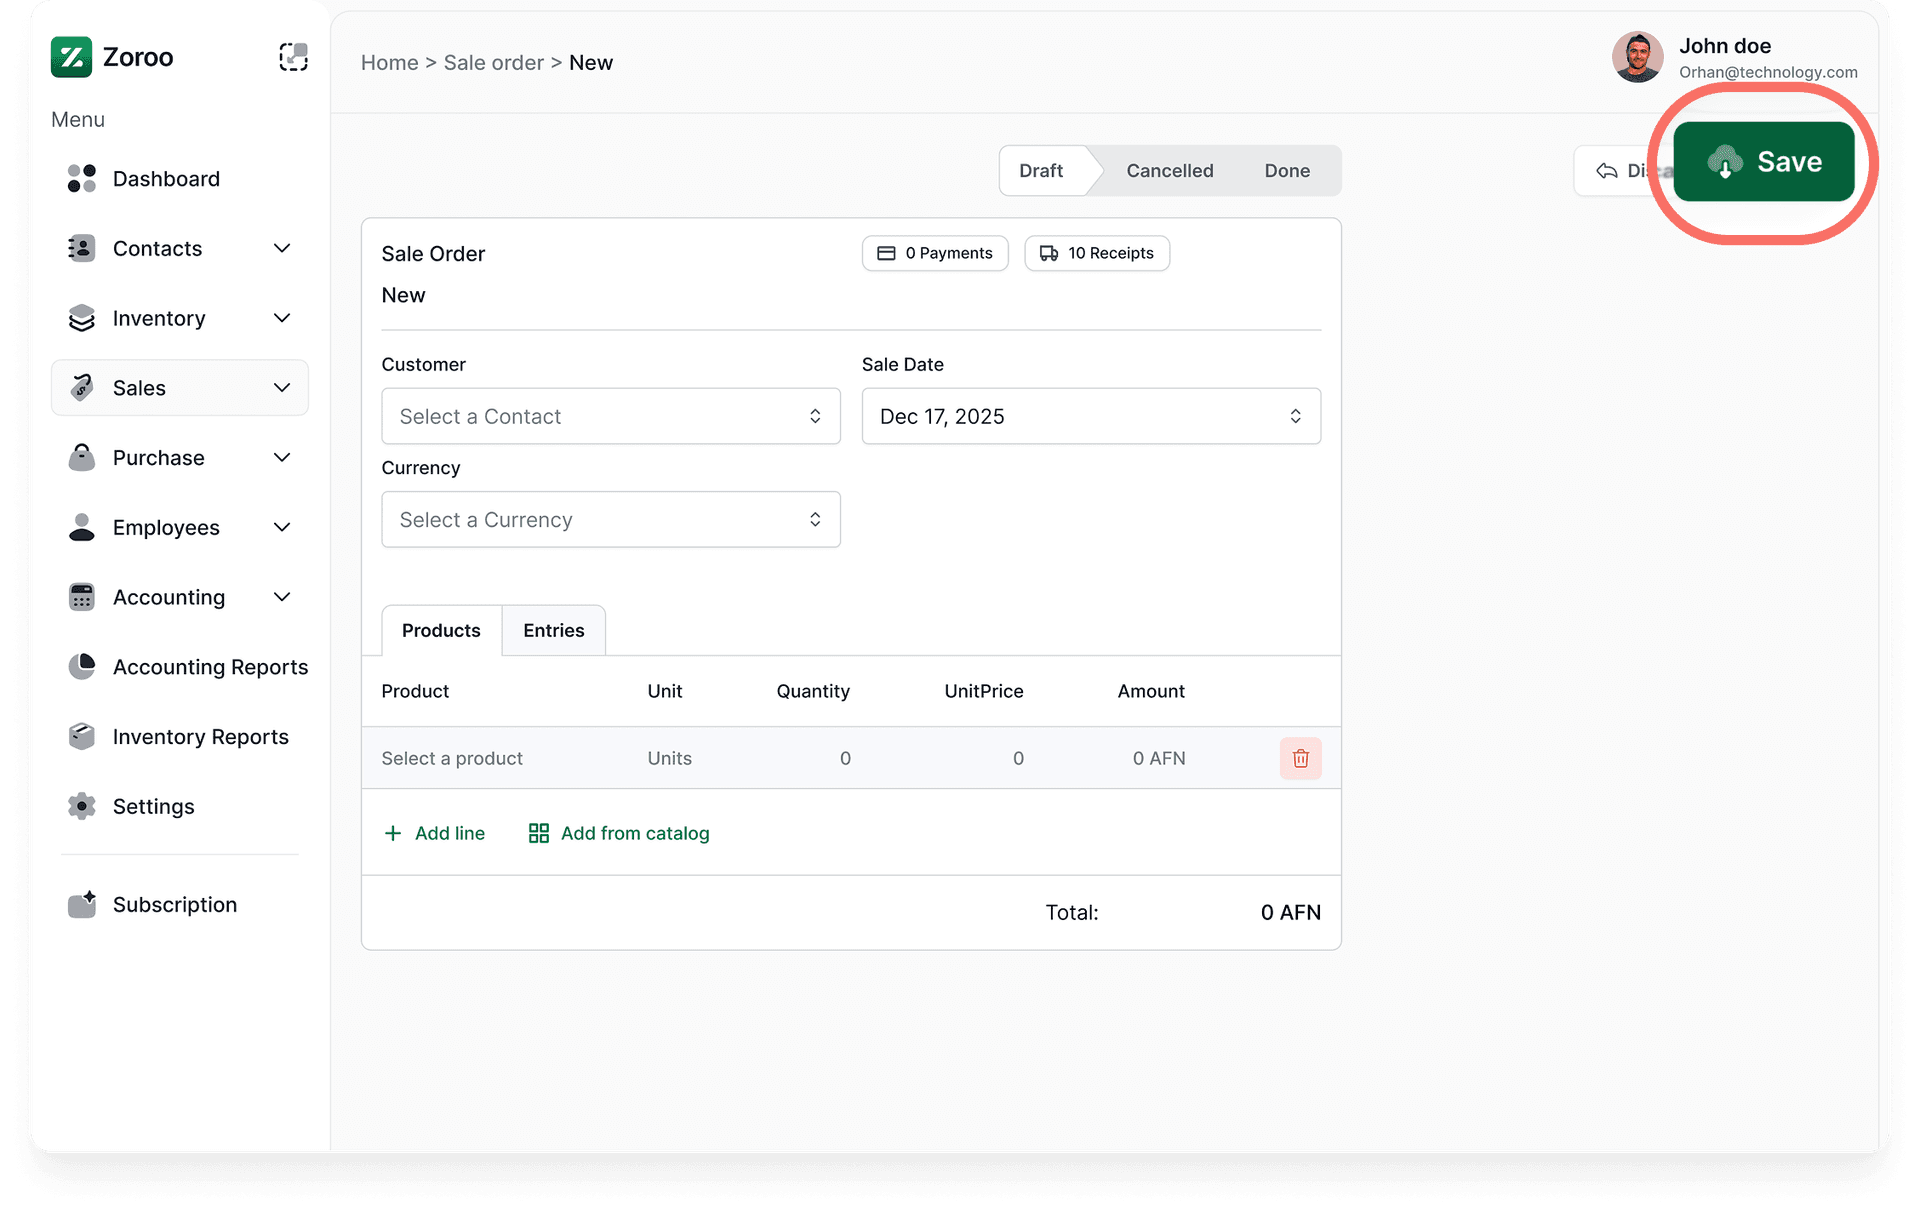This screenshot has width=1920, height=1213.
Task: Open the Select a Currency dropdown
Action: click(x=610, y=519)
